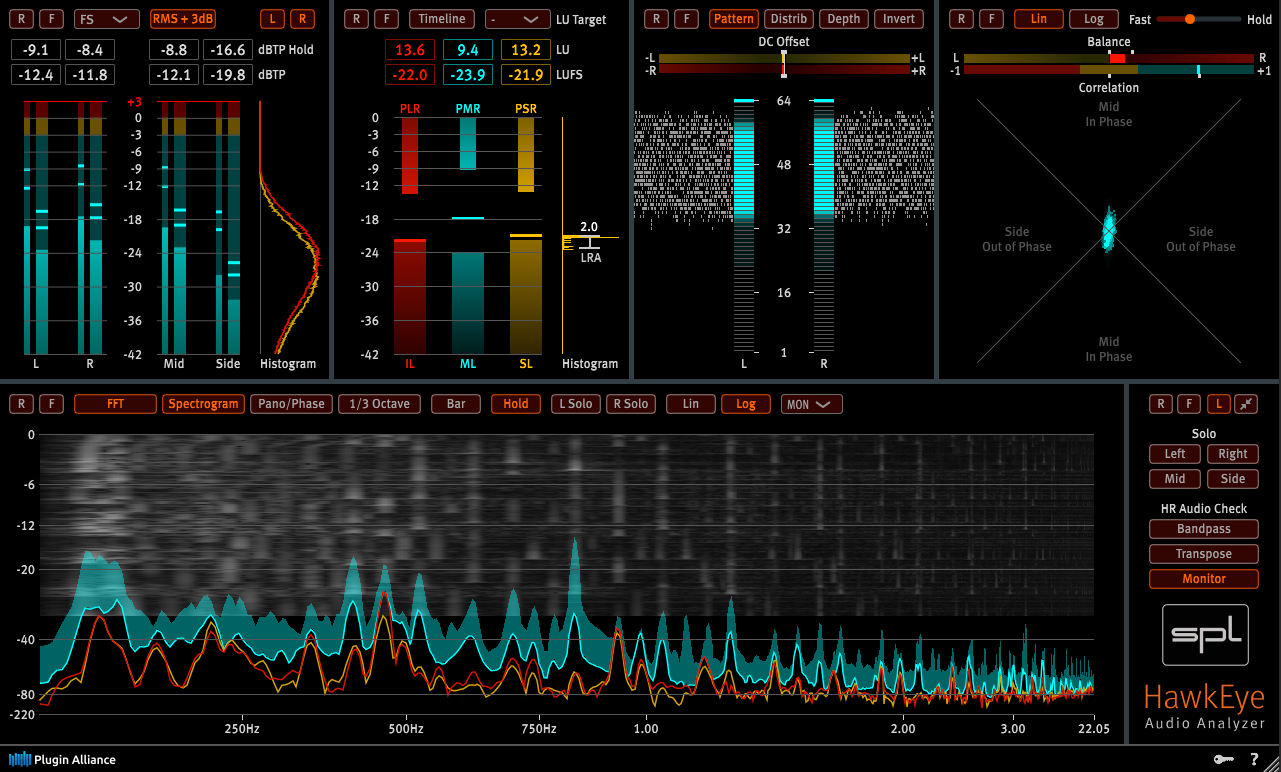The image size is (1281, 772).
Task: Click the orange L icon button in the Solo panel
Action: [x=1218, y=404]
